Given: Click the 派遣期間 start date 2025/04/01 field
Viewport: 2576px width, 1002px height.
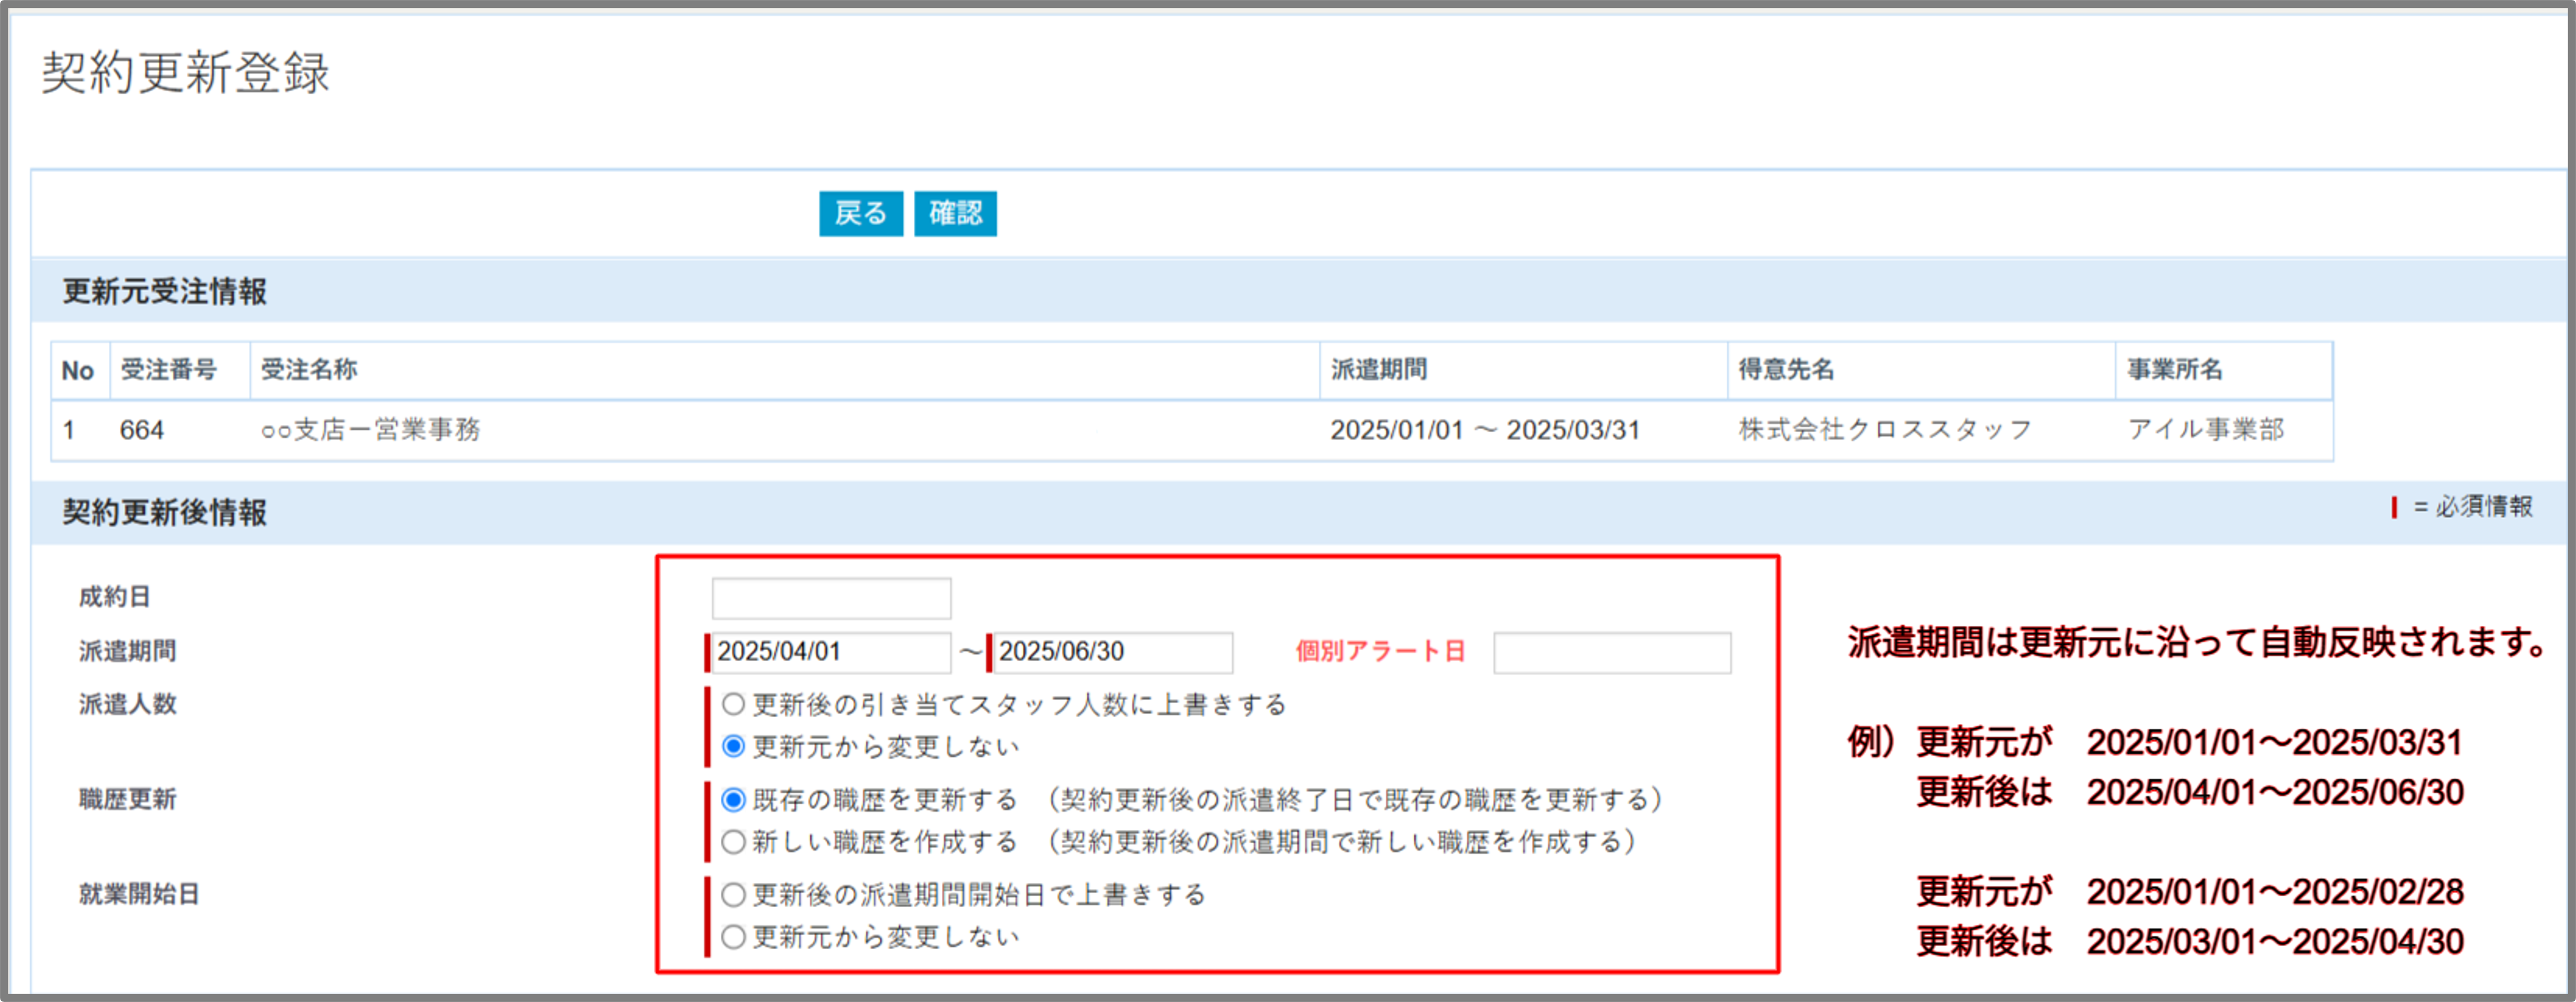Looking at the screenshot, I should tap(831, 652).
